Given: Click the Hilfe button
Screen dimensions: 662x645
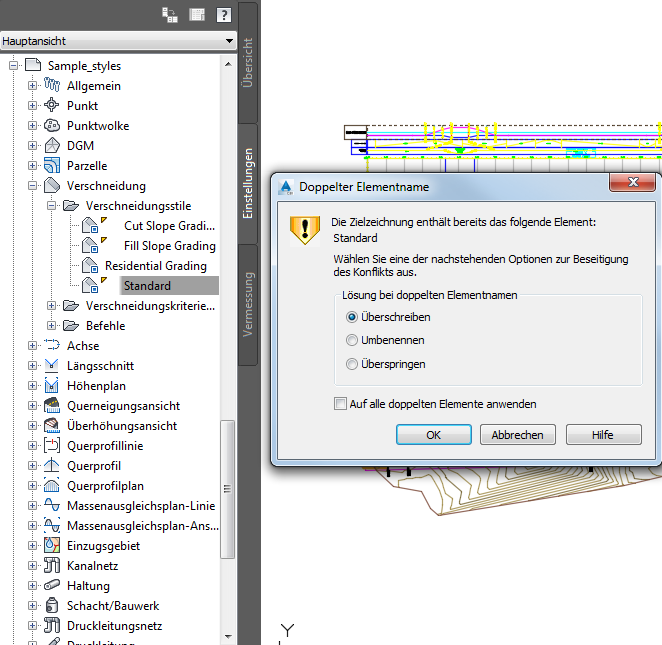Looking at the screenshot, I should pos(603,435).
